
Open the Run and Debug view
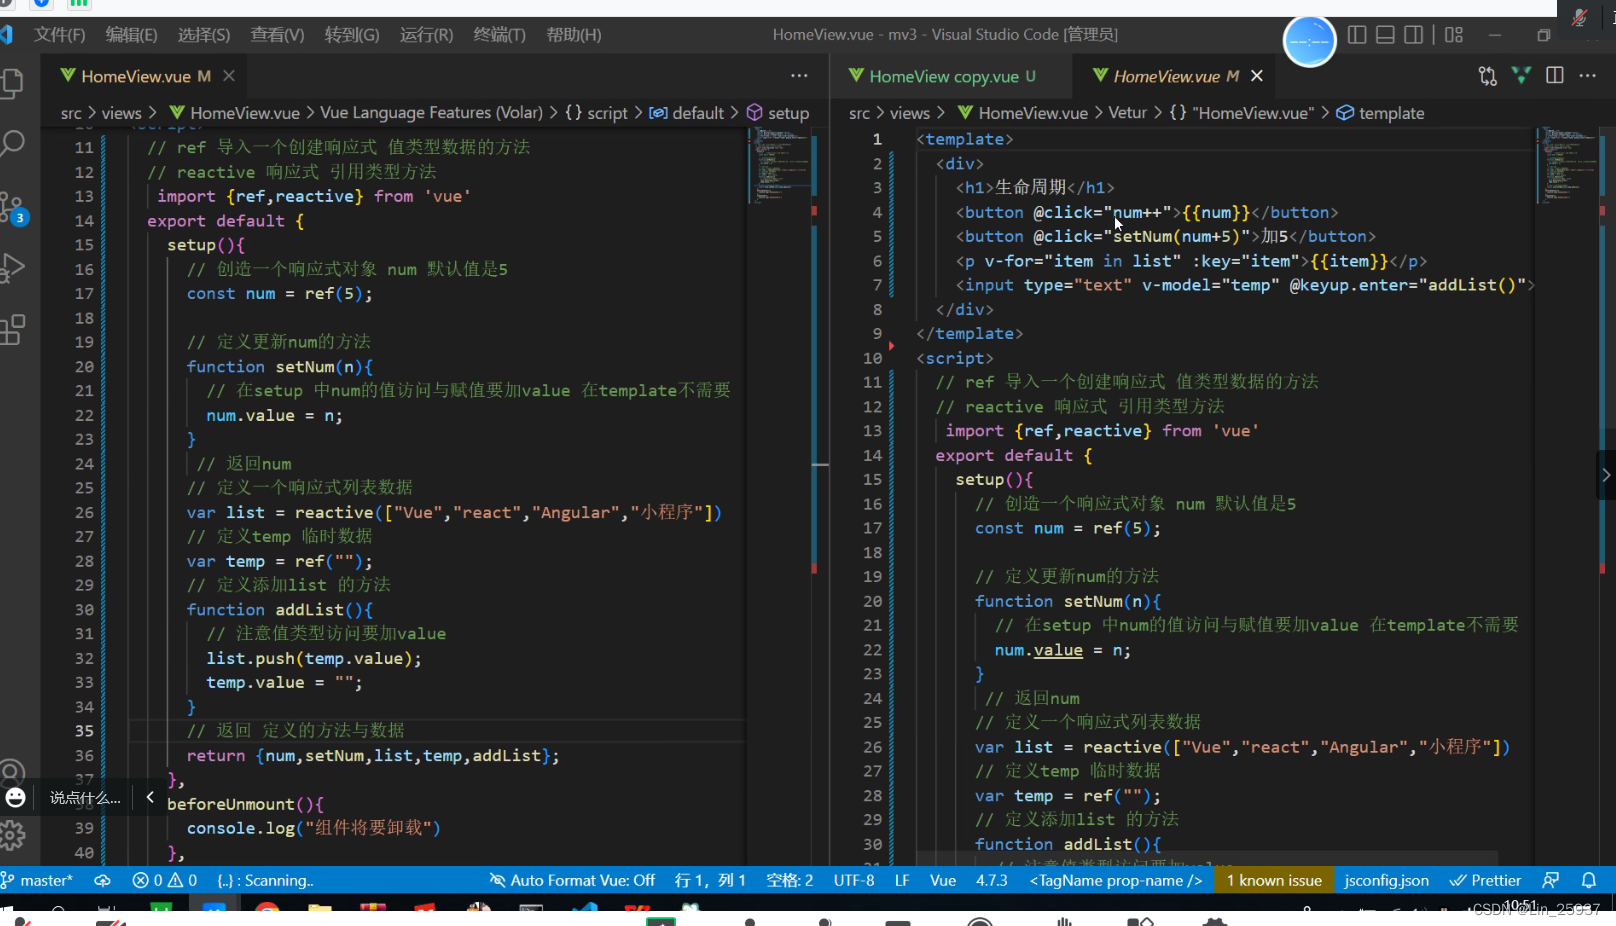[12, 268]
